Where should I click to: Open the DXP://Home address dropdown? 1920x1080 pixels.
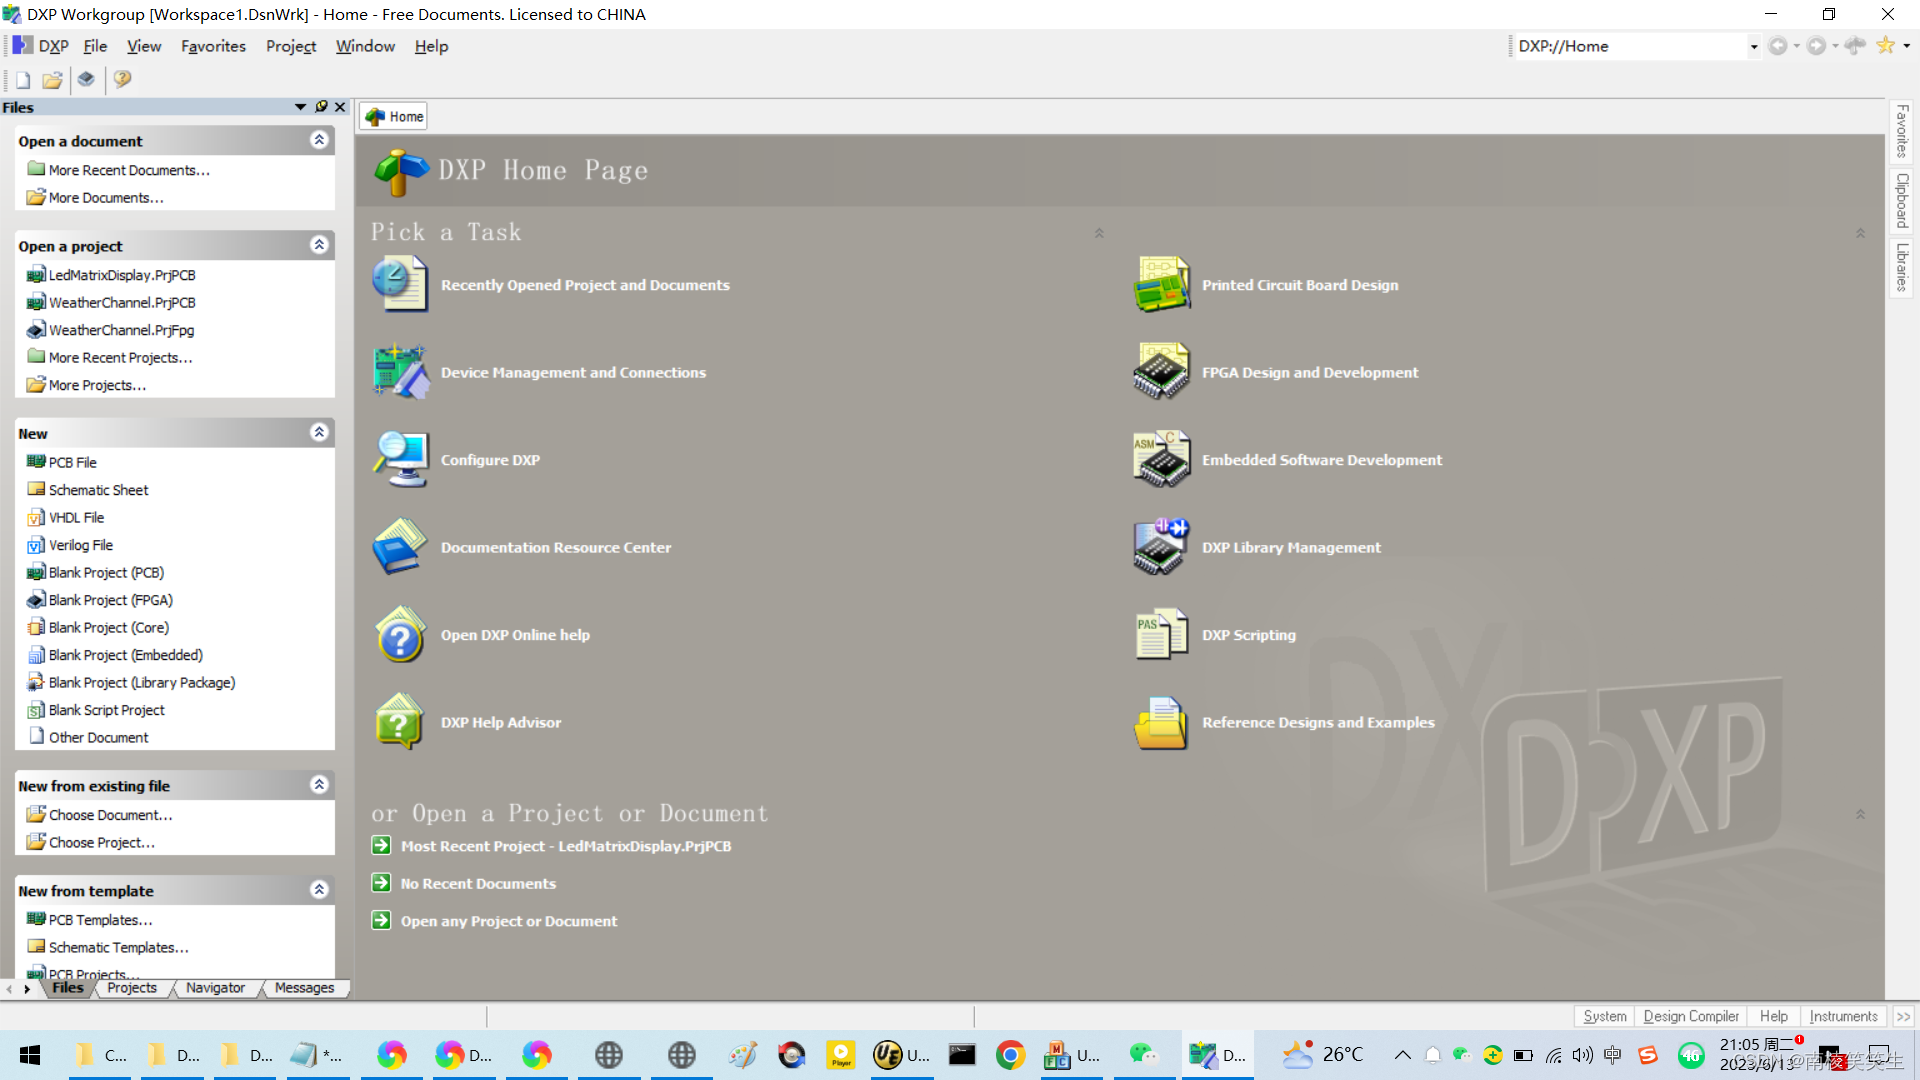tap(1753, 47)
